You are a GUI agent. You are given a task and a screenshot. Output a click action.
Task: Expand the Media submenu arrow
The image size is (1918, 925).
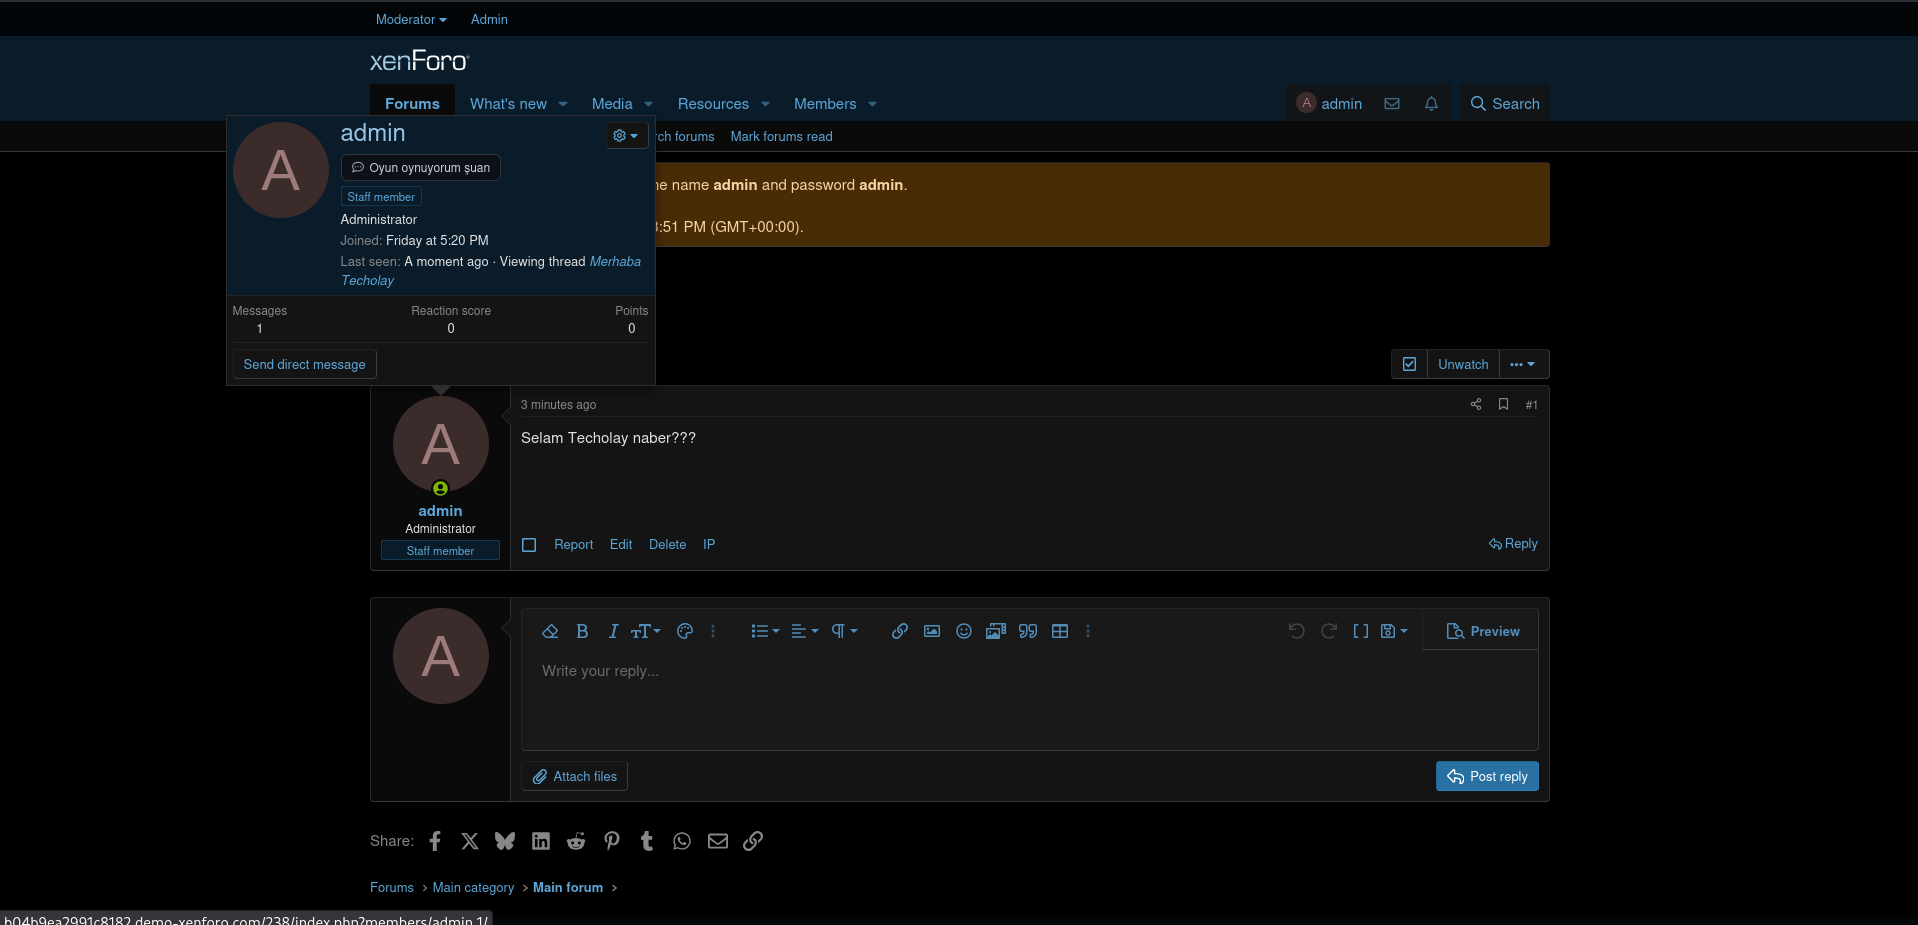click(x=649, y=104)
